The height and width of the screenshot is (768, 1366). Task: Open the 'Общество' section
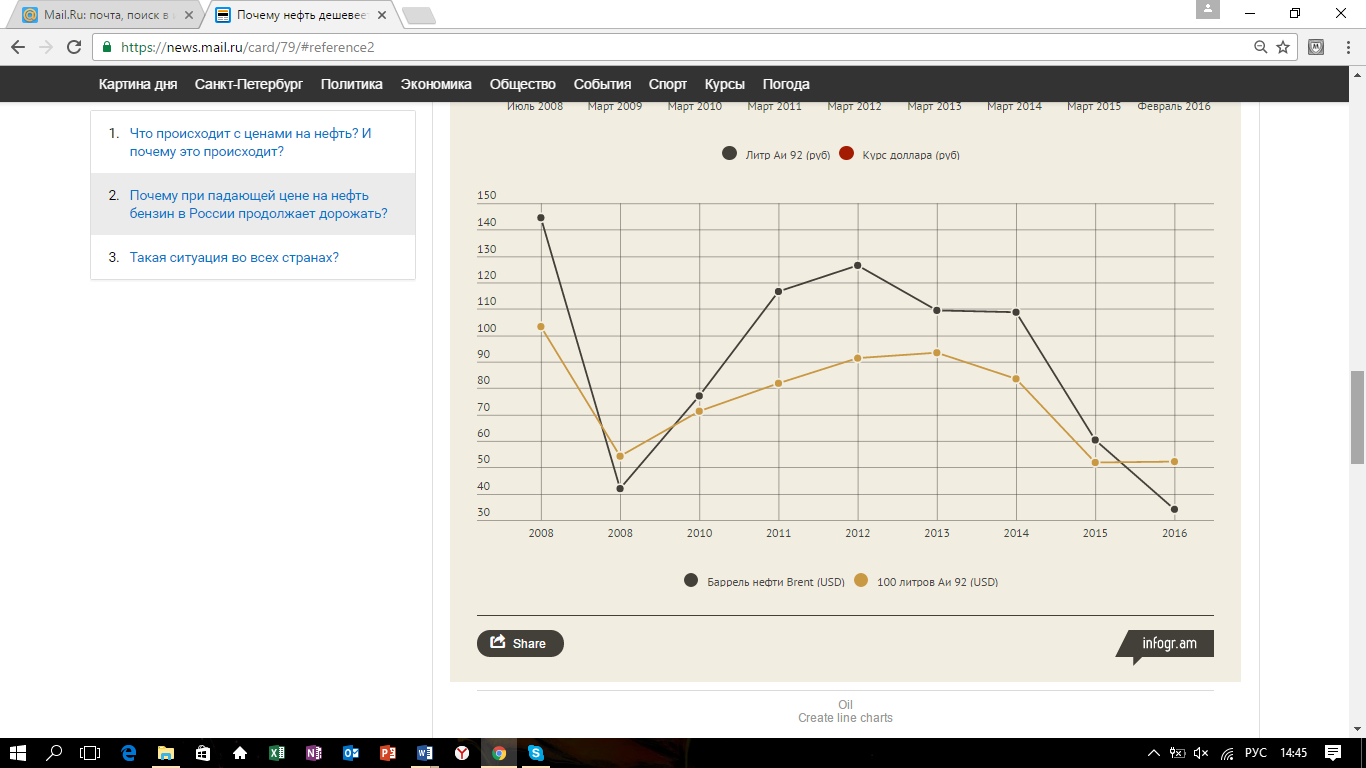coord(523,84)
